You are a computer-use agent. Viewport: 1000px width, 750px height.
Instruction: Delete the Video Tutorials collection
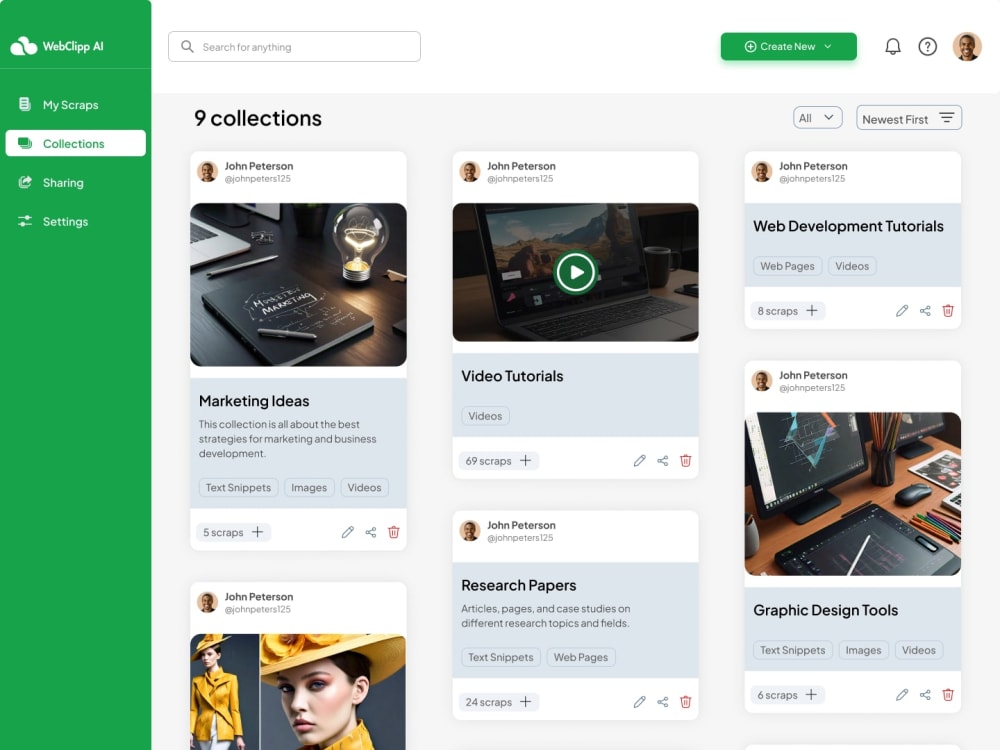click(686, 460)
